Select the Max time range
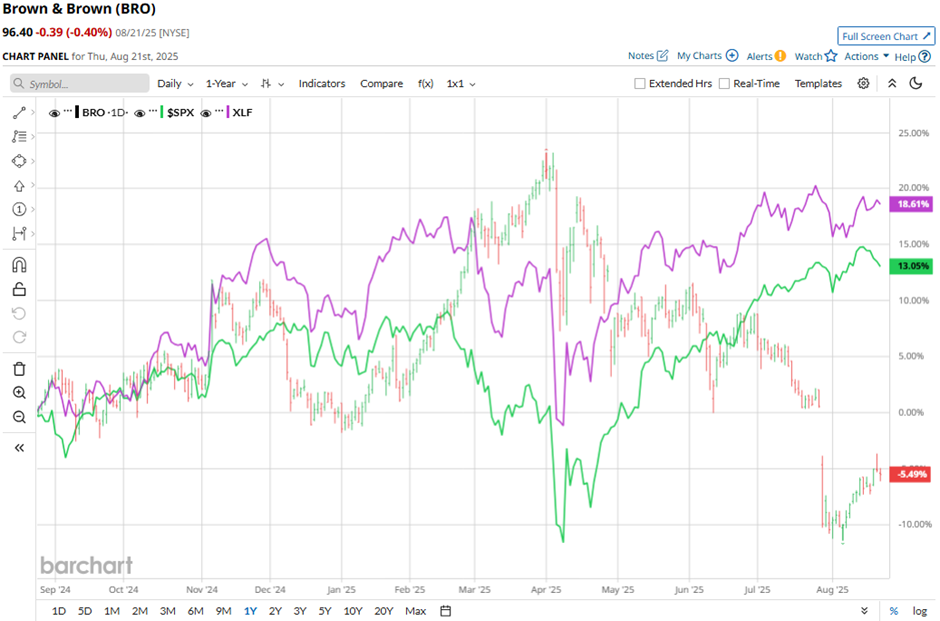940x621 pixels. [x=415, y=611]
